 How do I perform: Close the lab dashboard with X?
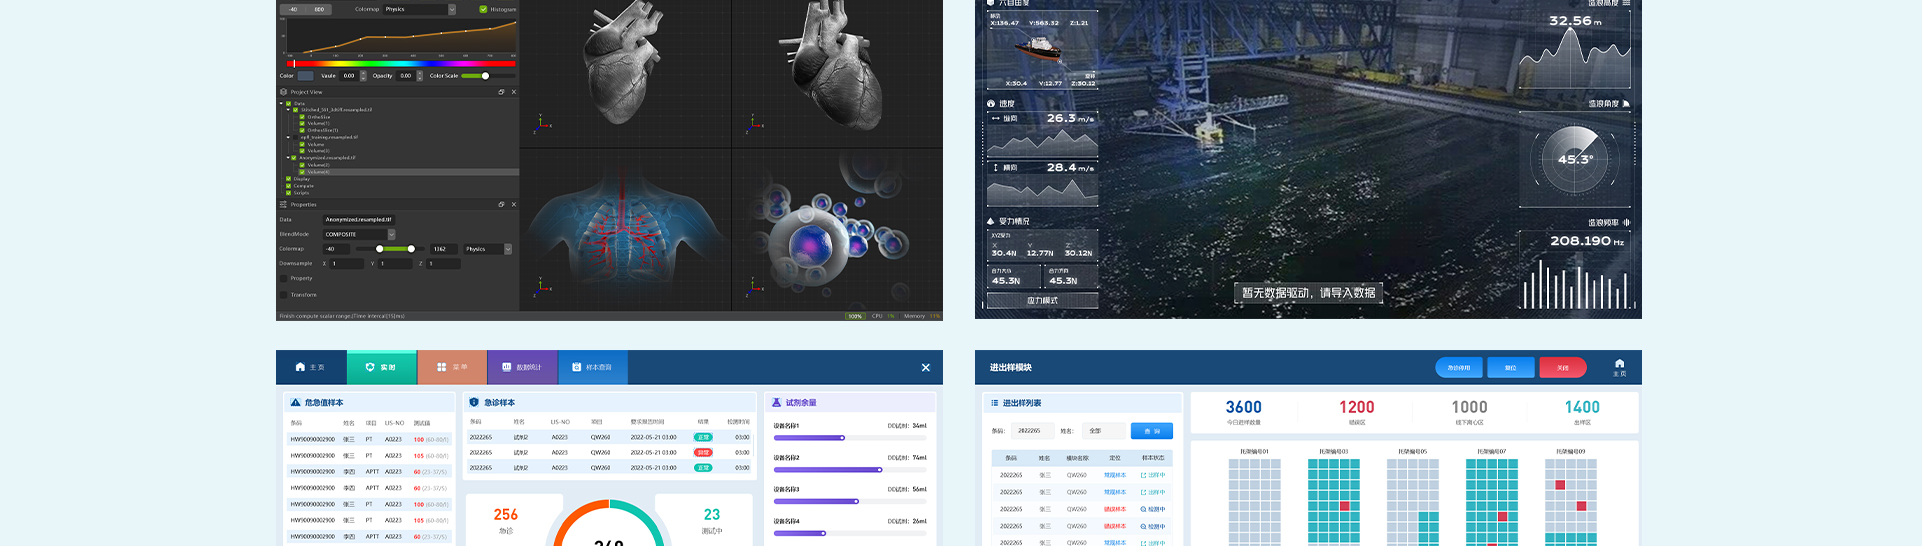[925, 367]
